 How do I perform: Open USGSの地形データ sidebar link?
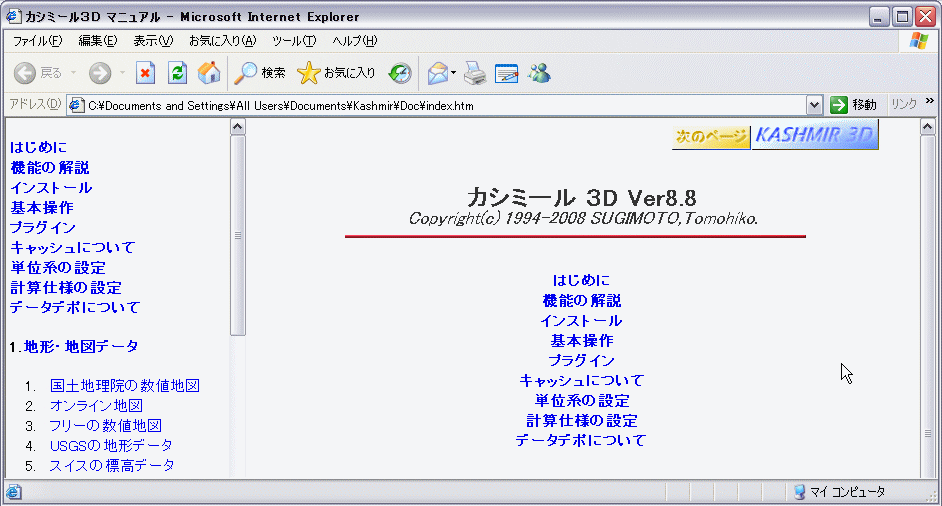coord(111,445)
